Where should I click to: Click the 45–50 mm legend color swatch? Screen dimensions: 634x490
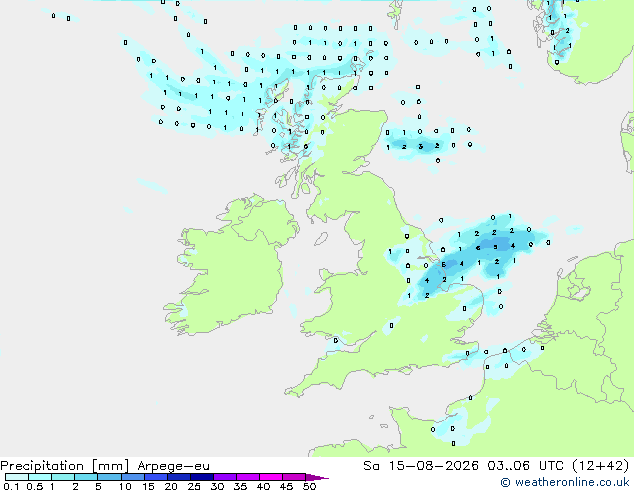click(294, 477)
